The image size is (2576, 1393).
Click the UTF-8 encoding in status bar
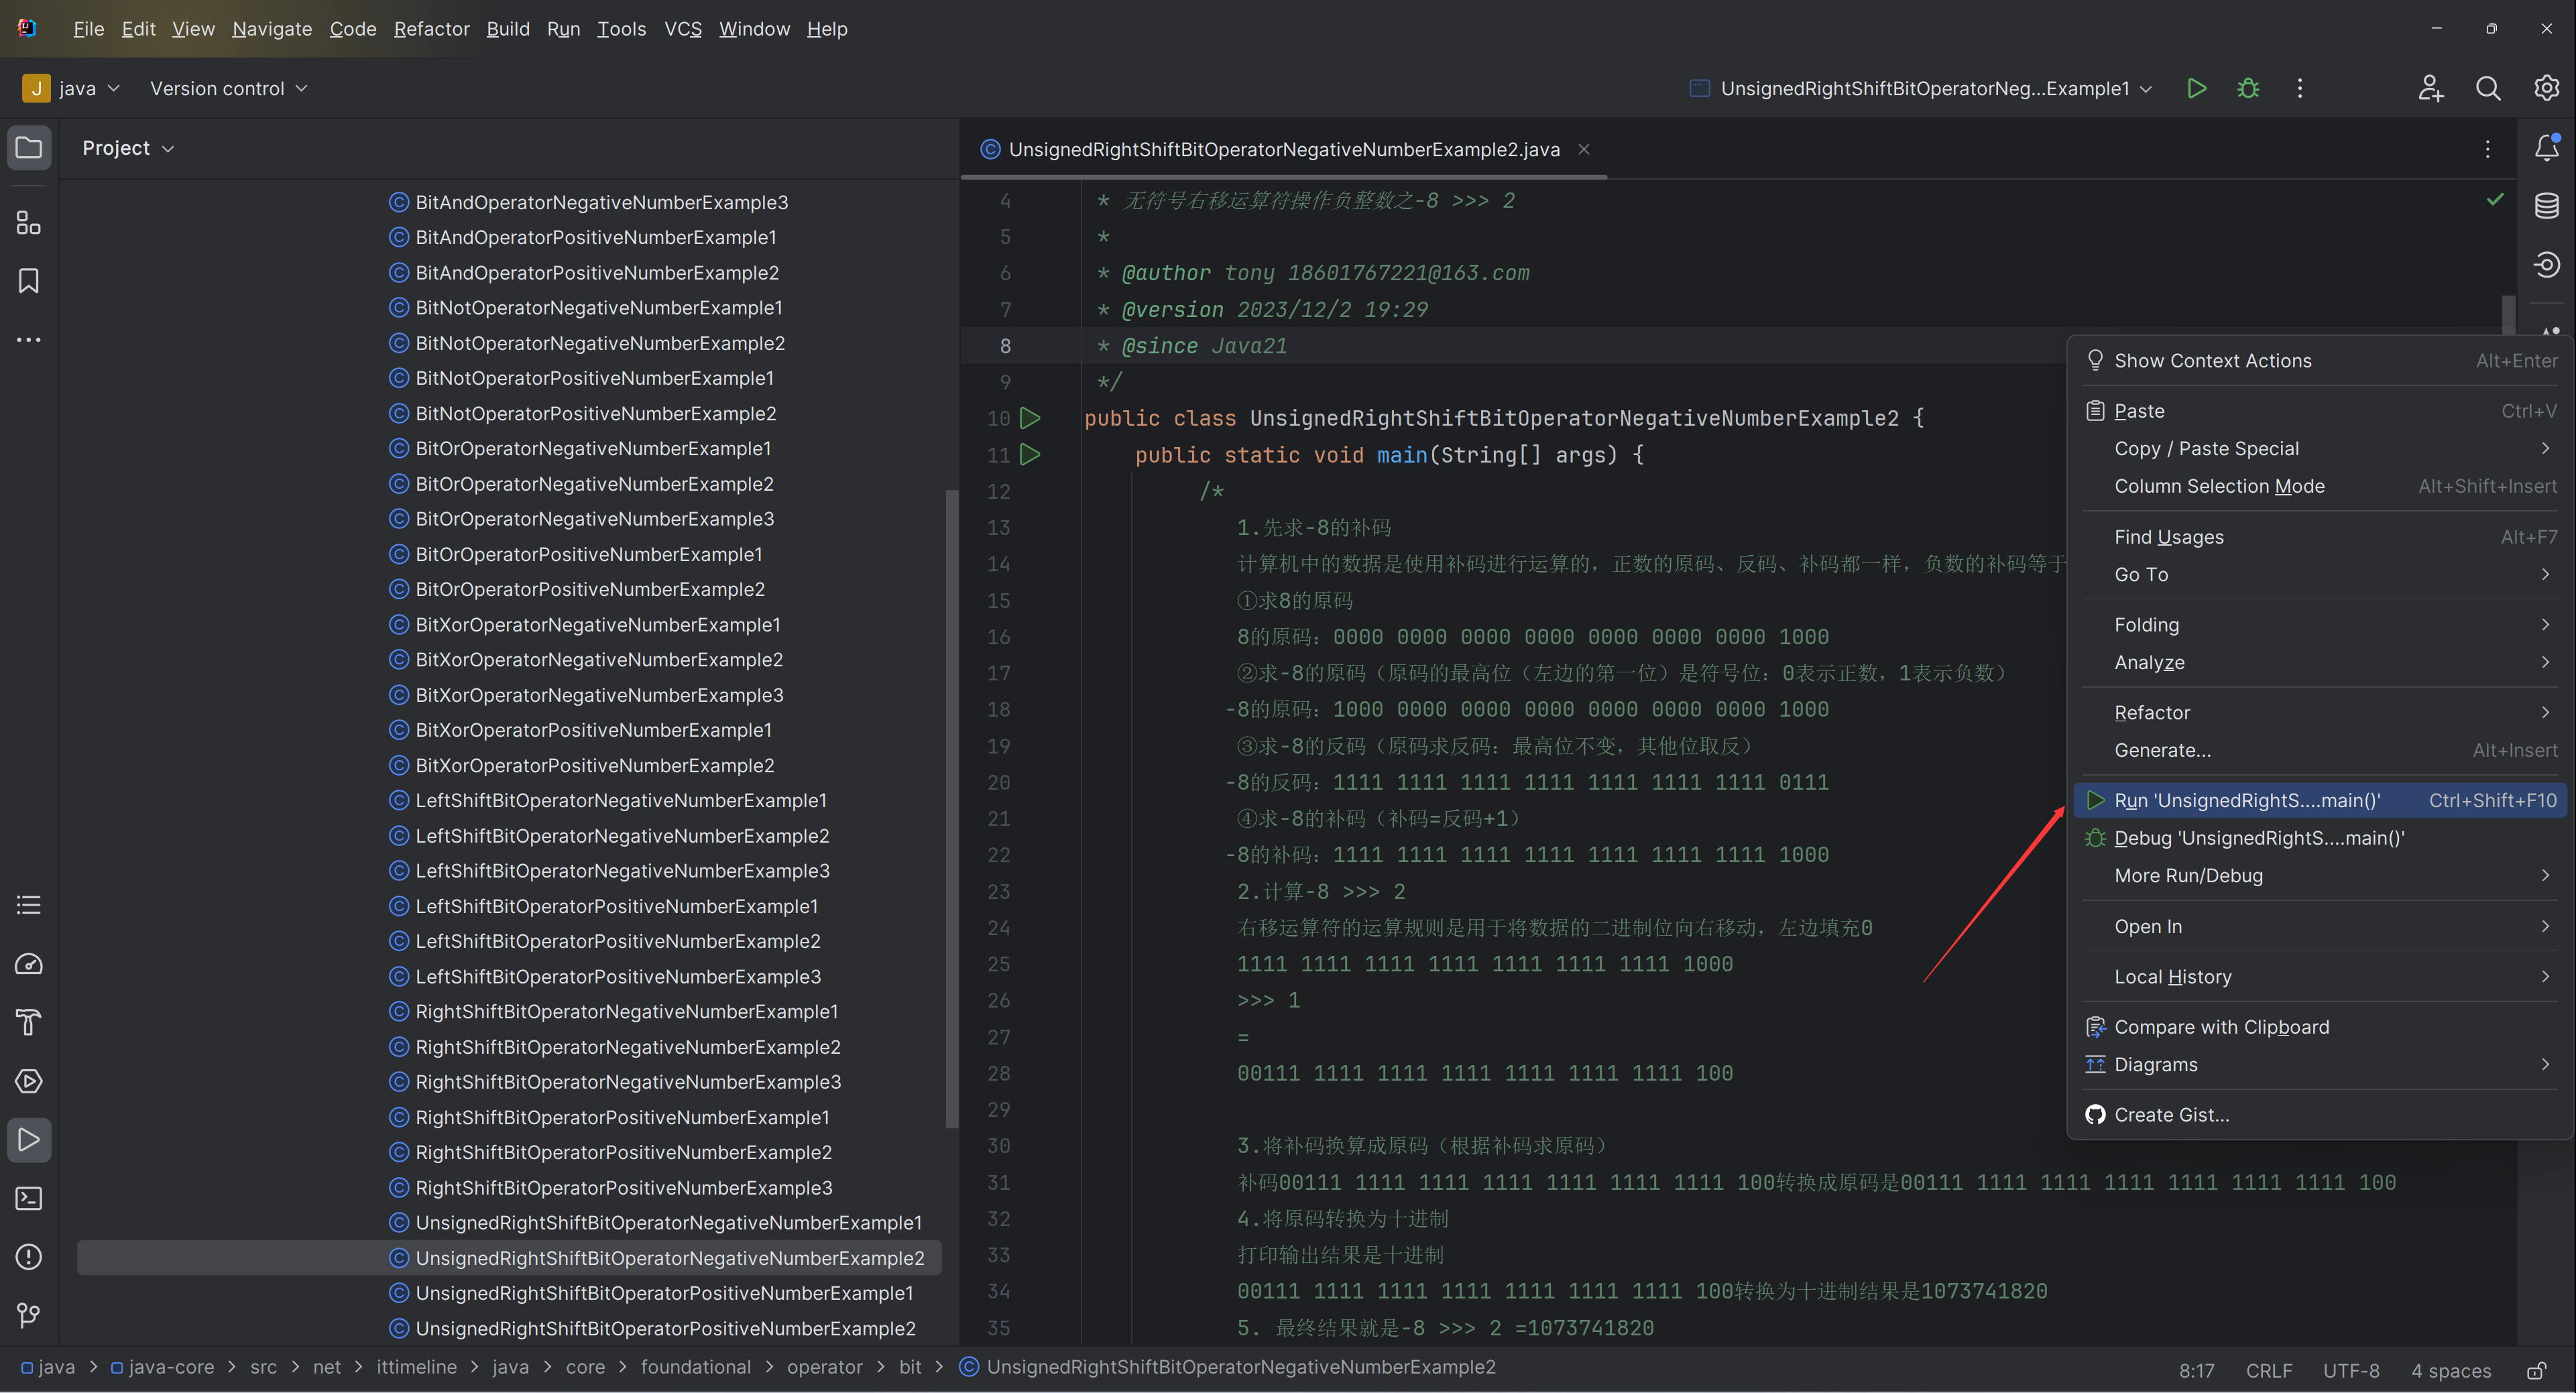(2351, 1370)
